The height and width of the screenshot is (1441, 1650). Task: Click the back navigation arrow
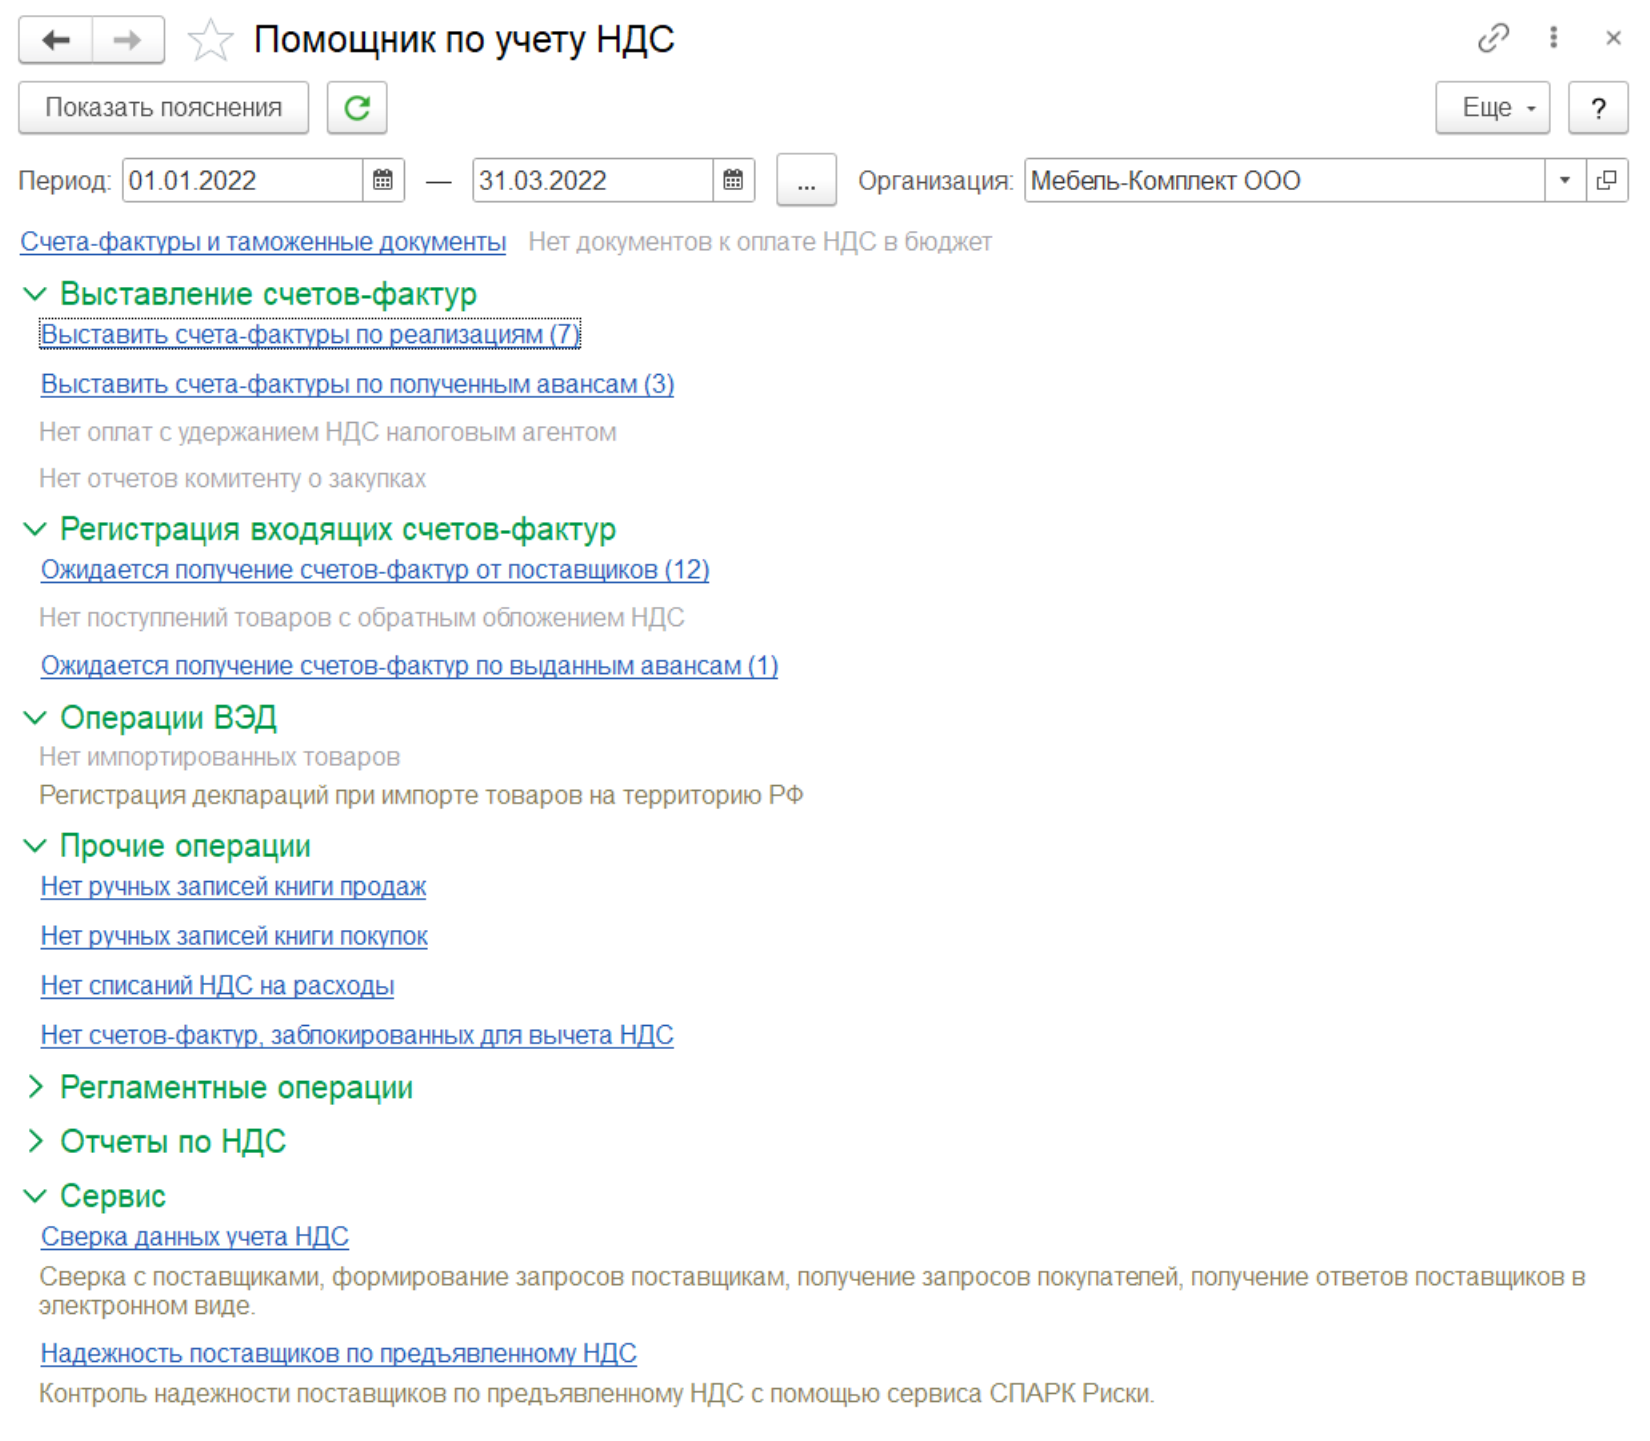tap(56, 41)
